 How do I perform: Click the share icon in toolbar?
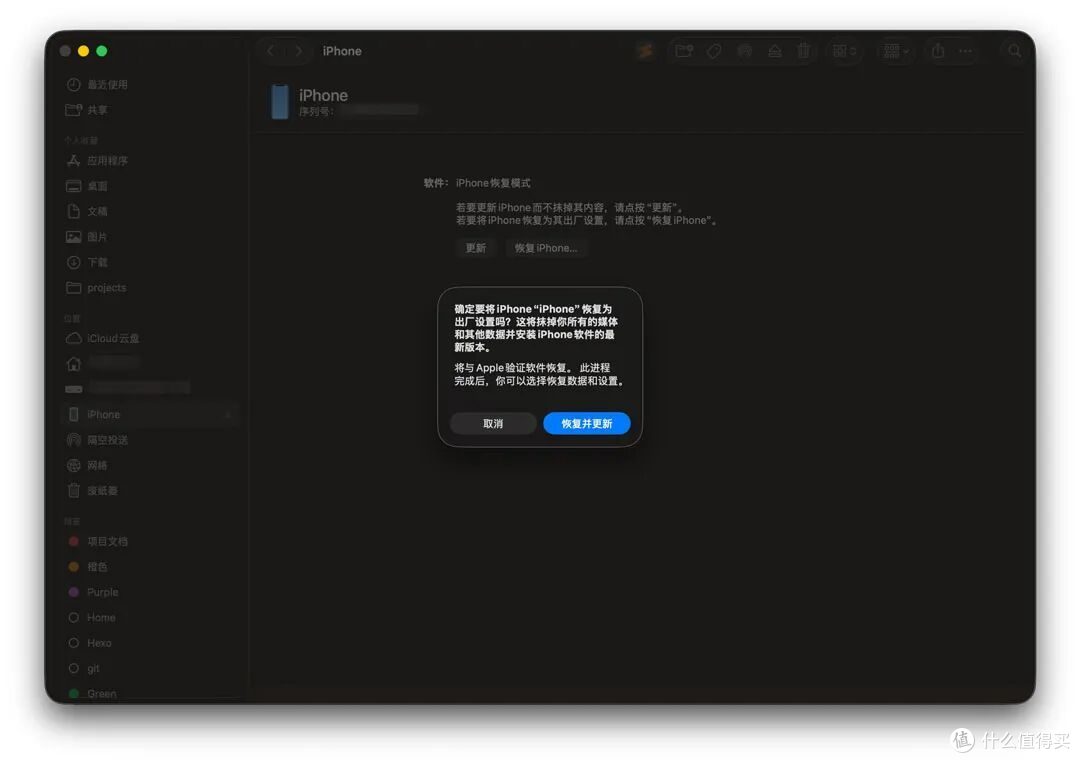pos(937,51)
